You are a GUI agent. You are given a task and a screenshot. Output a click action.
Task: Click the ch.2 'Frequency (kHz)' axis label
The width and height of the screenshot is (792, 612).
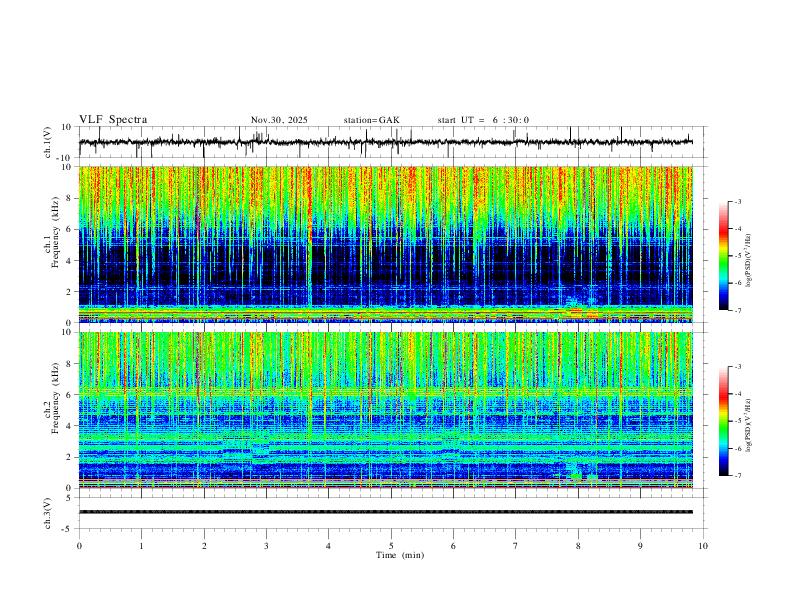55,398
